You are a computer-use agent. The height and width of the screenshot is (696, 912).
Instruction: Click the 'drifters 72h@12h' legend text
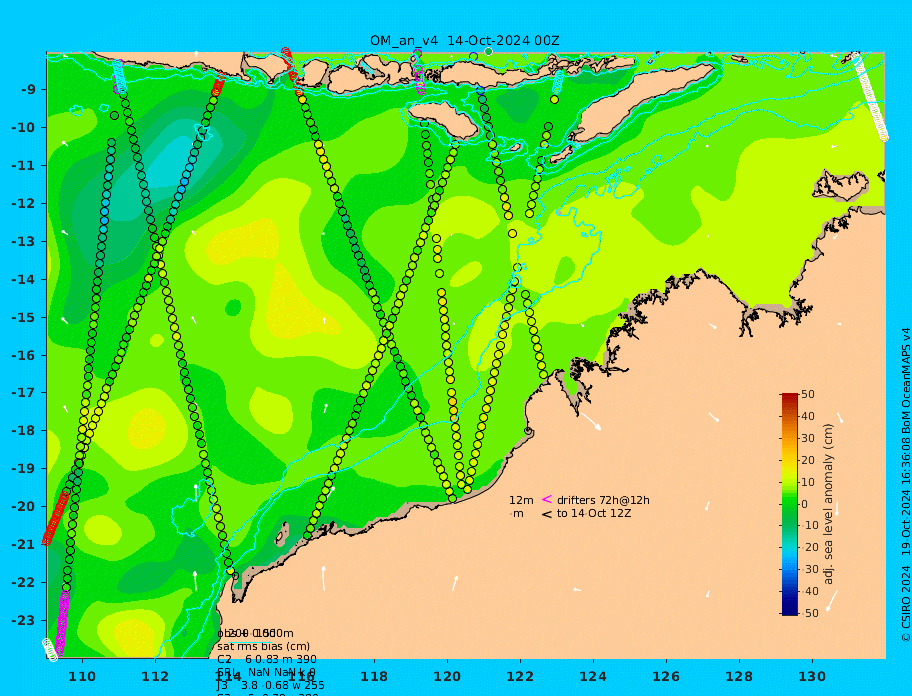tap(603, 501)
